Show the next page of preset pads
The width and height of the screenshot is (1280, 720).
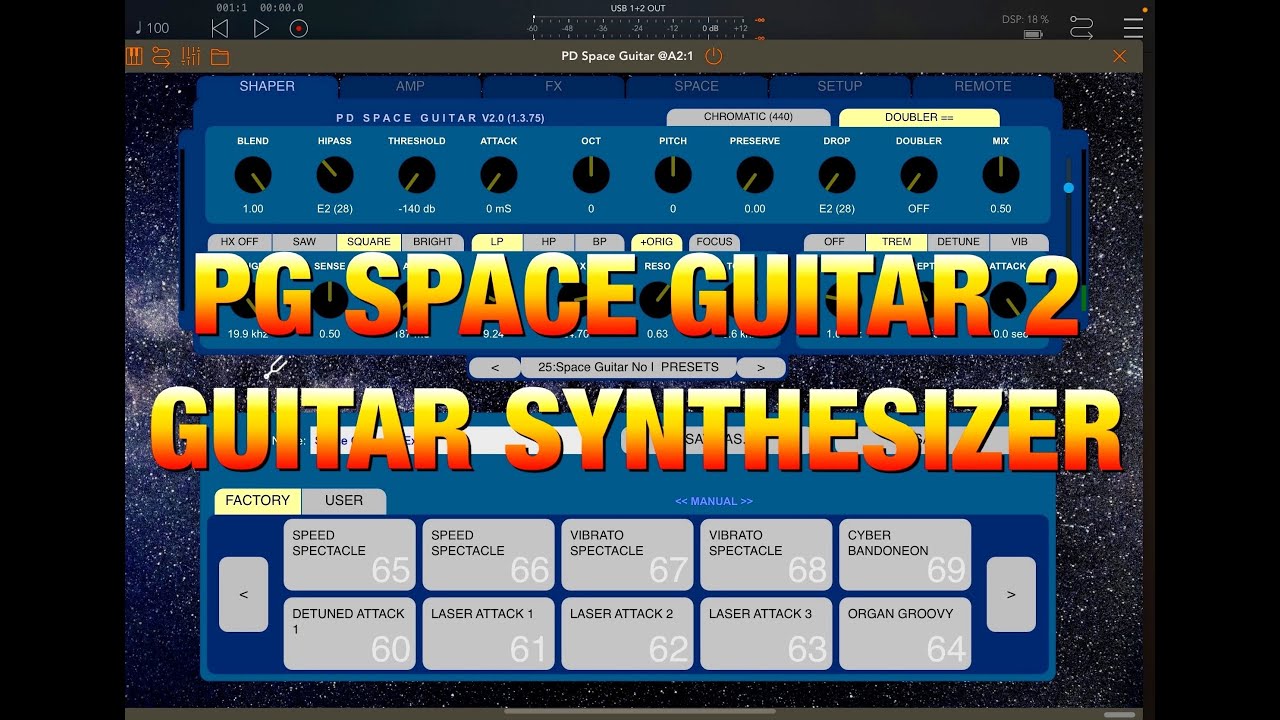[1011, 594]
